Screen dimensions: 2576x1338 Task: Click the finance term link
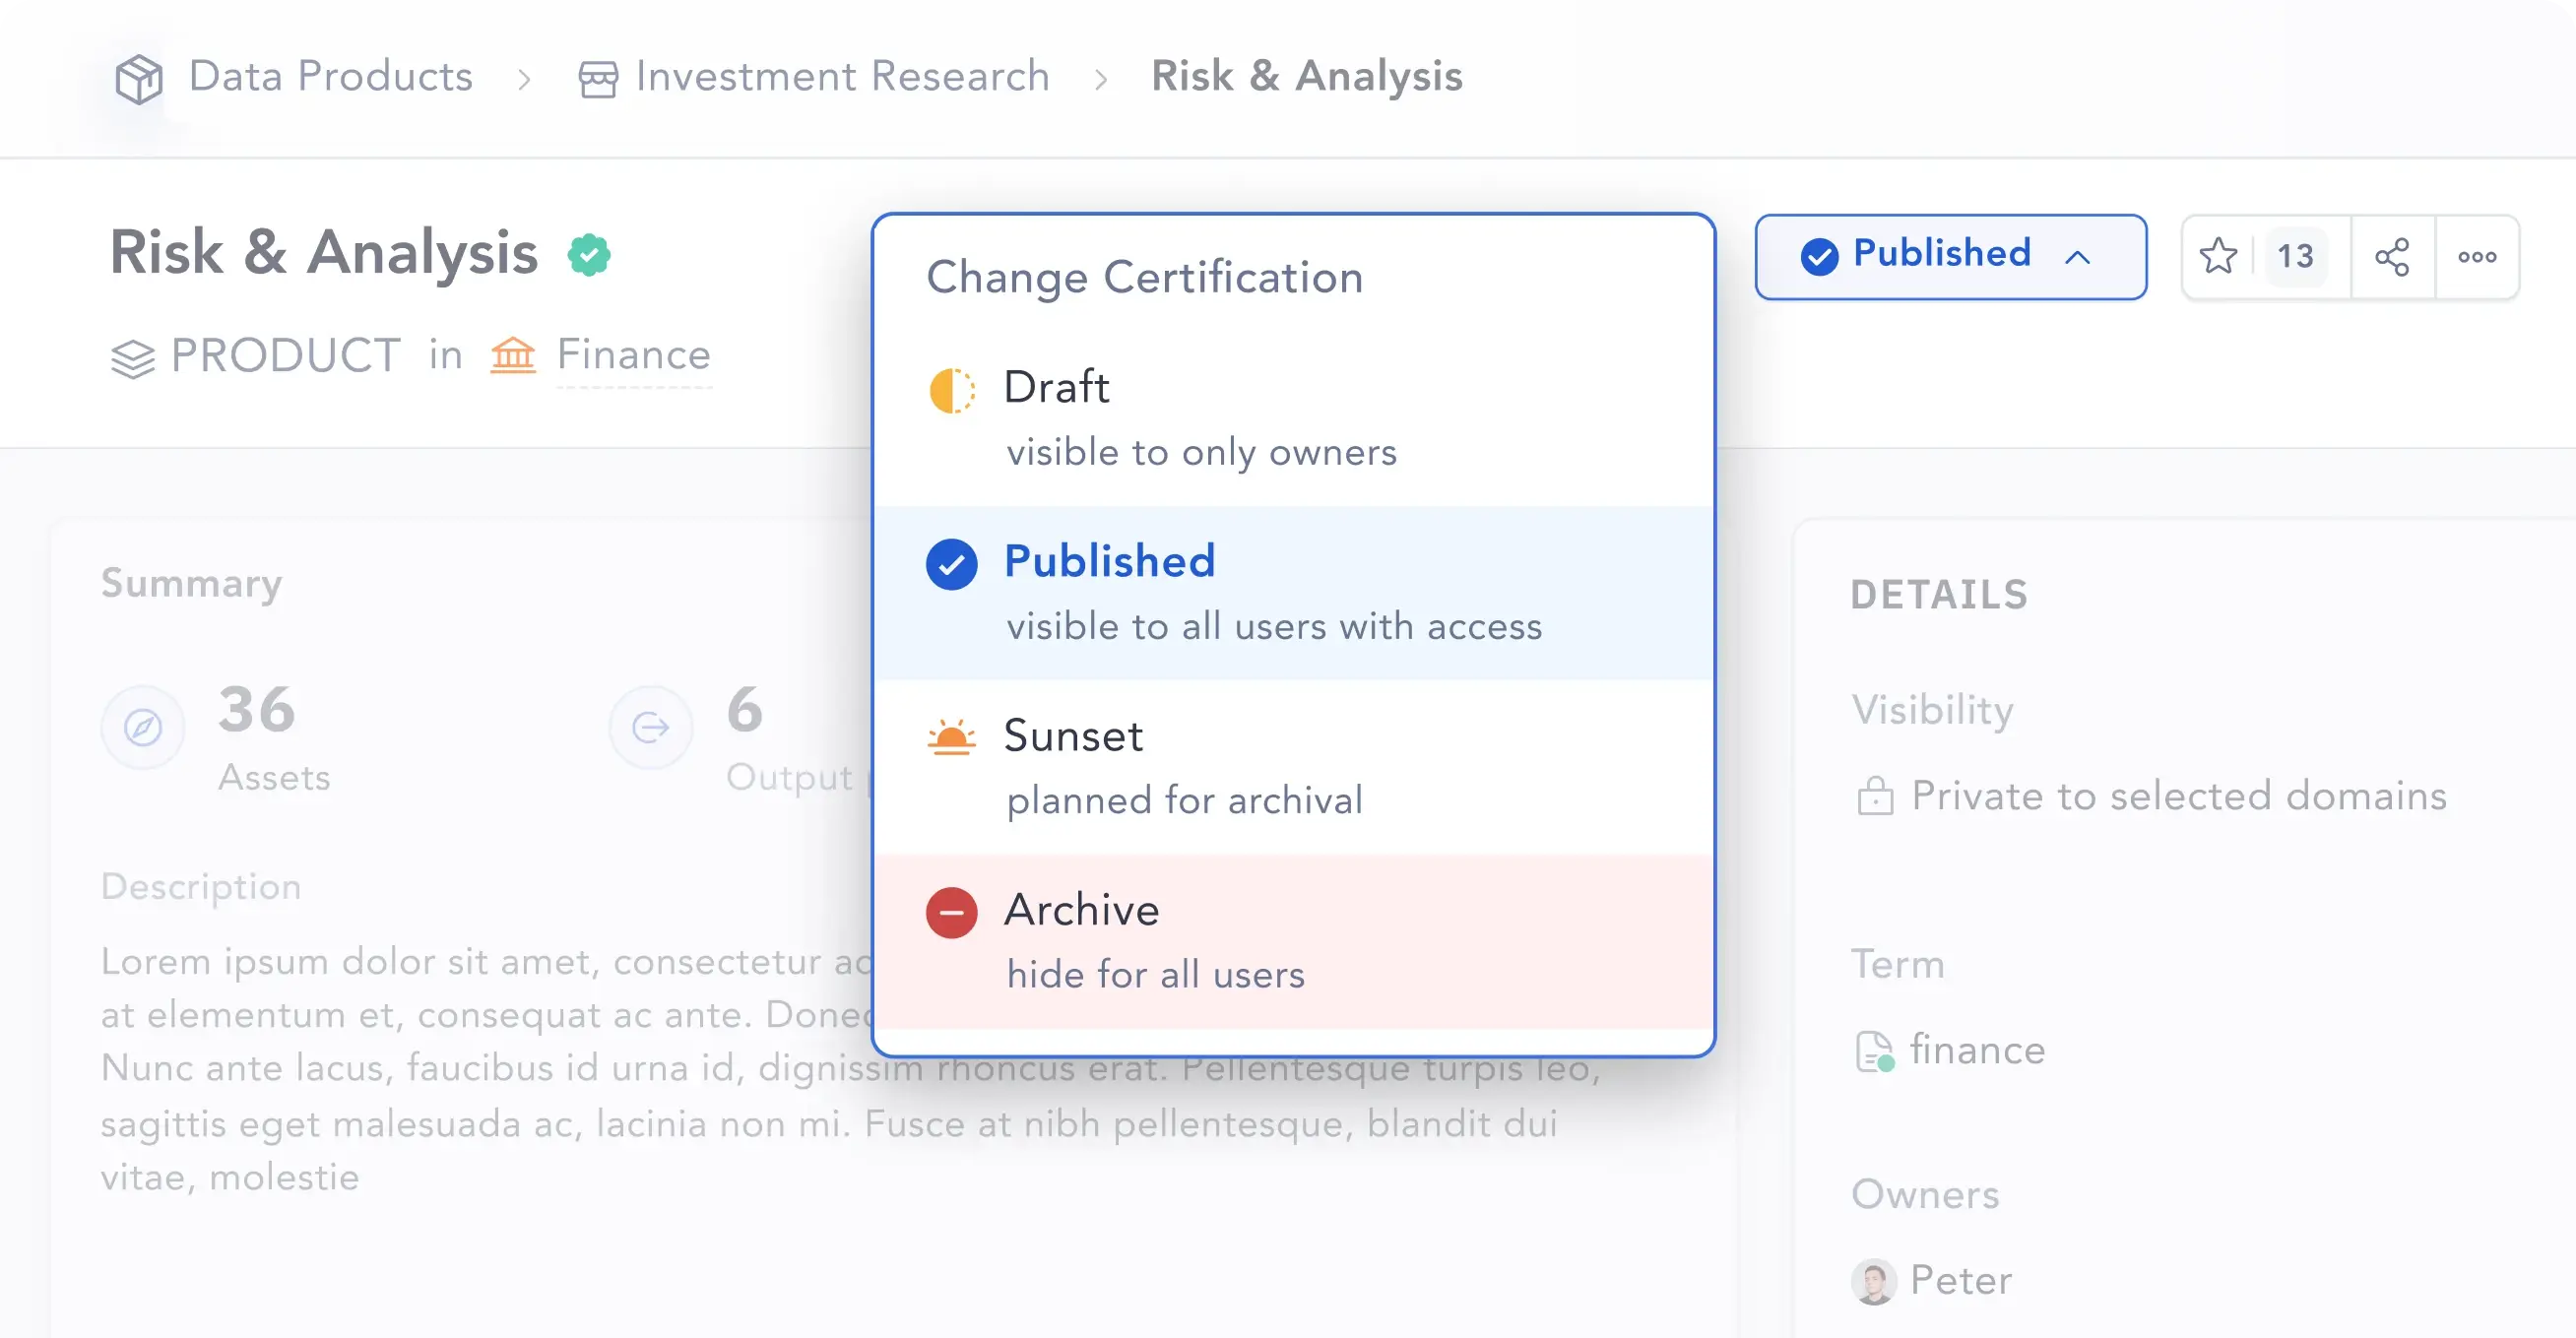(x=1978, y=1051)
